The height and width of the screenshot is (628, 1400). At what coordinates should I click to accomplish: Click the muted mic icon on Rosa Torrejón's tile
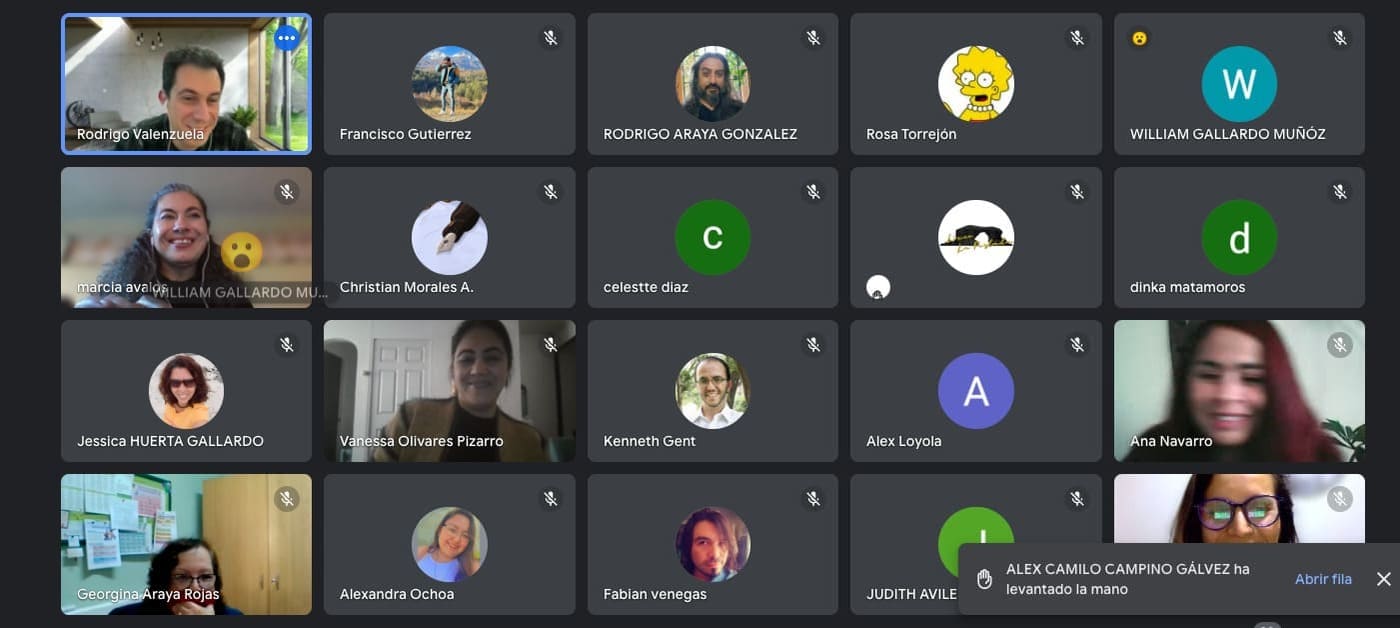pyautogui.click(x=1077, y=38)
